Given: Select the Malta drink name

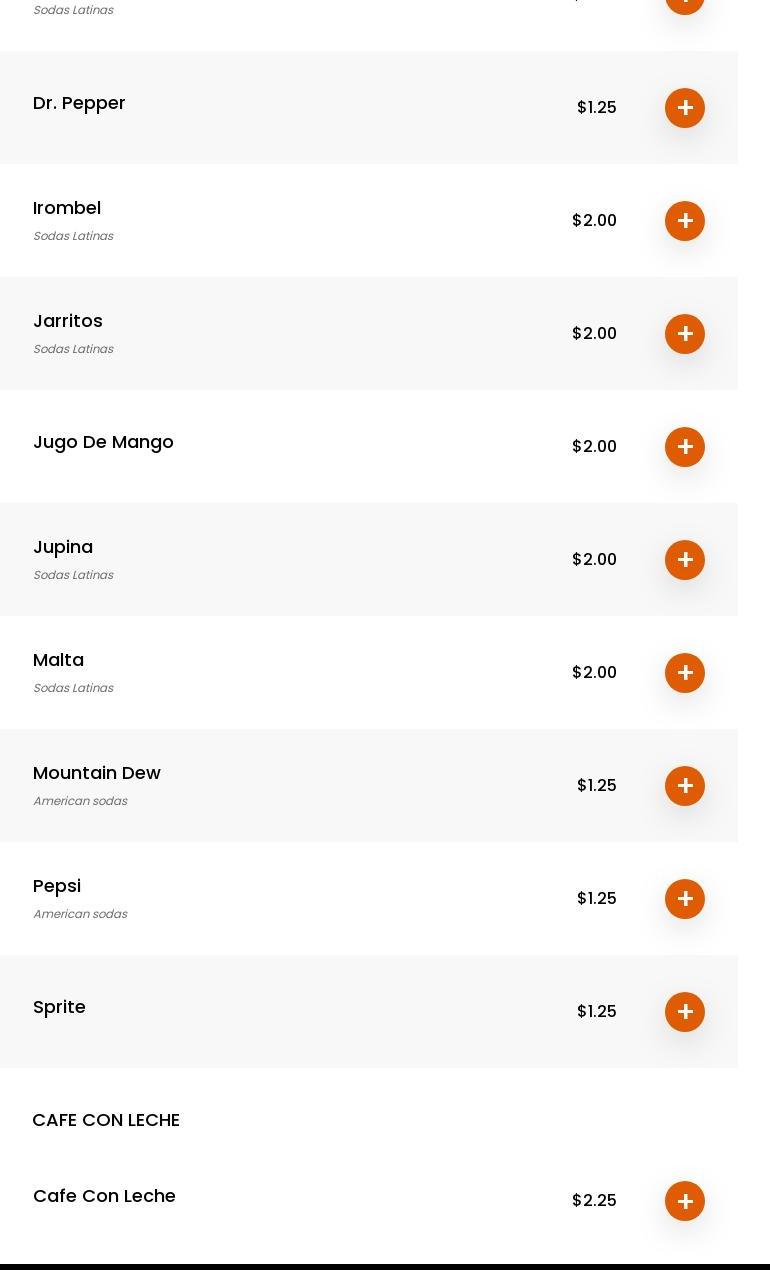Looking at the screenshot, I should click(58, 660).
